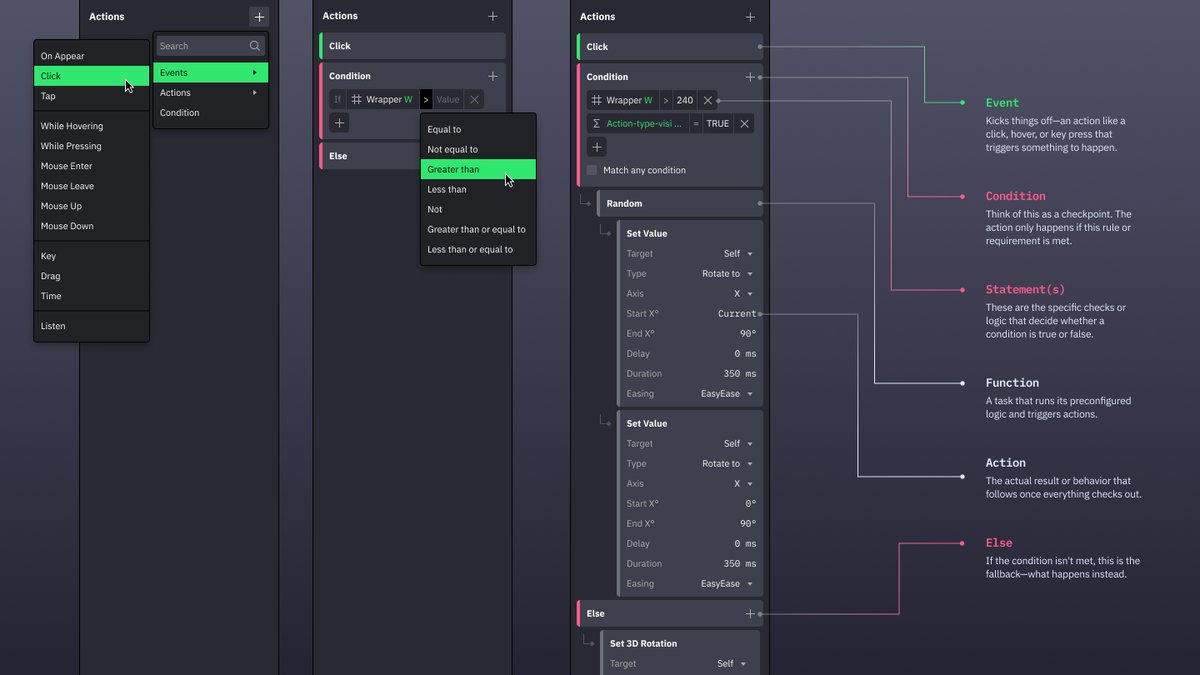This screenshot has height=675, width=1200.
Task: Click the plus icon above the Search menu
Action: pyautogui.click(x=259, y=16)
